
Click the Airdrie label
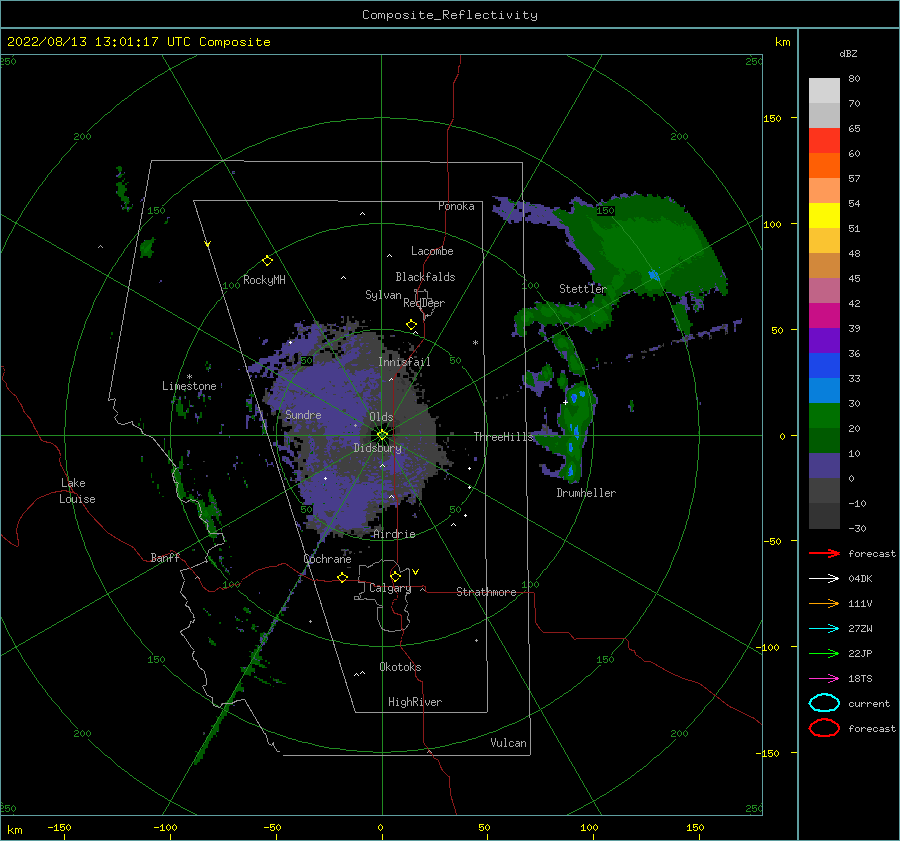pyautogui.click(x=394, y=534)
